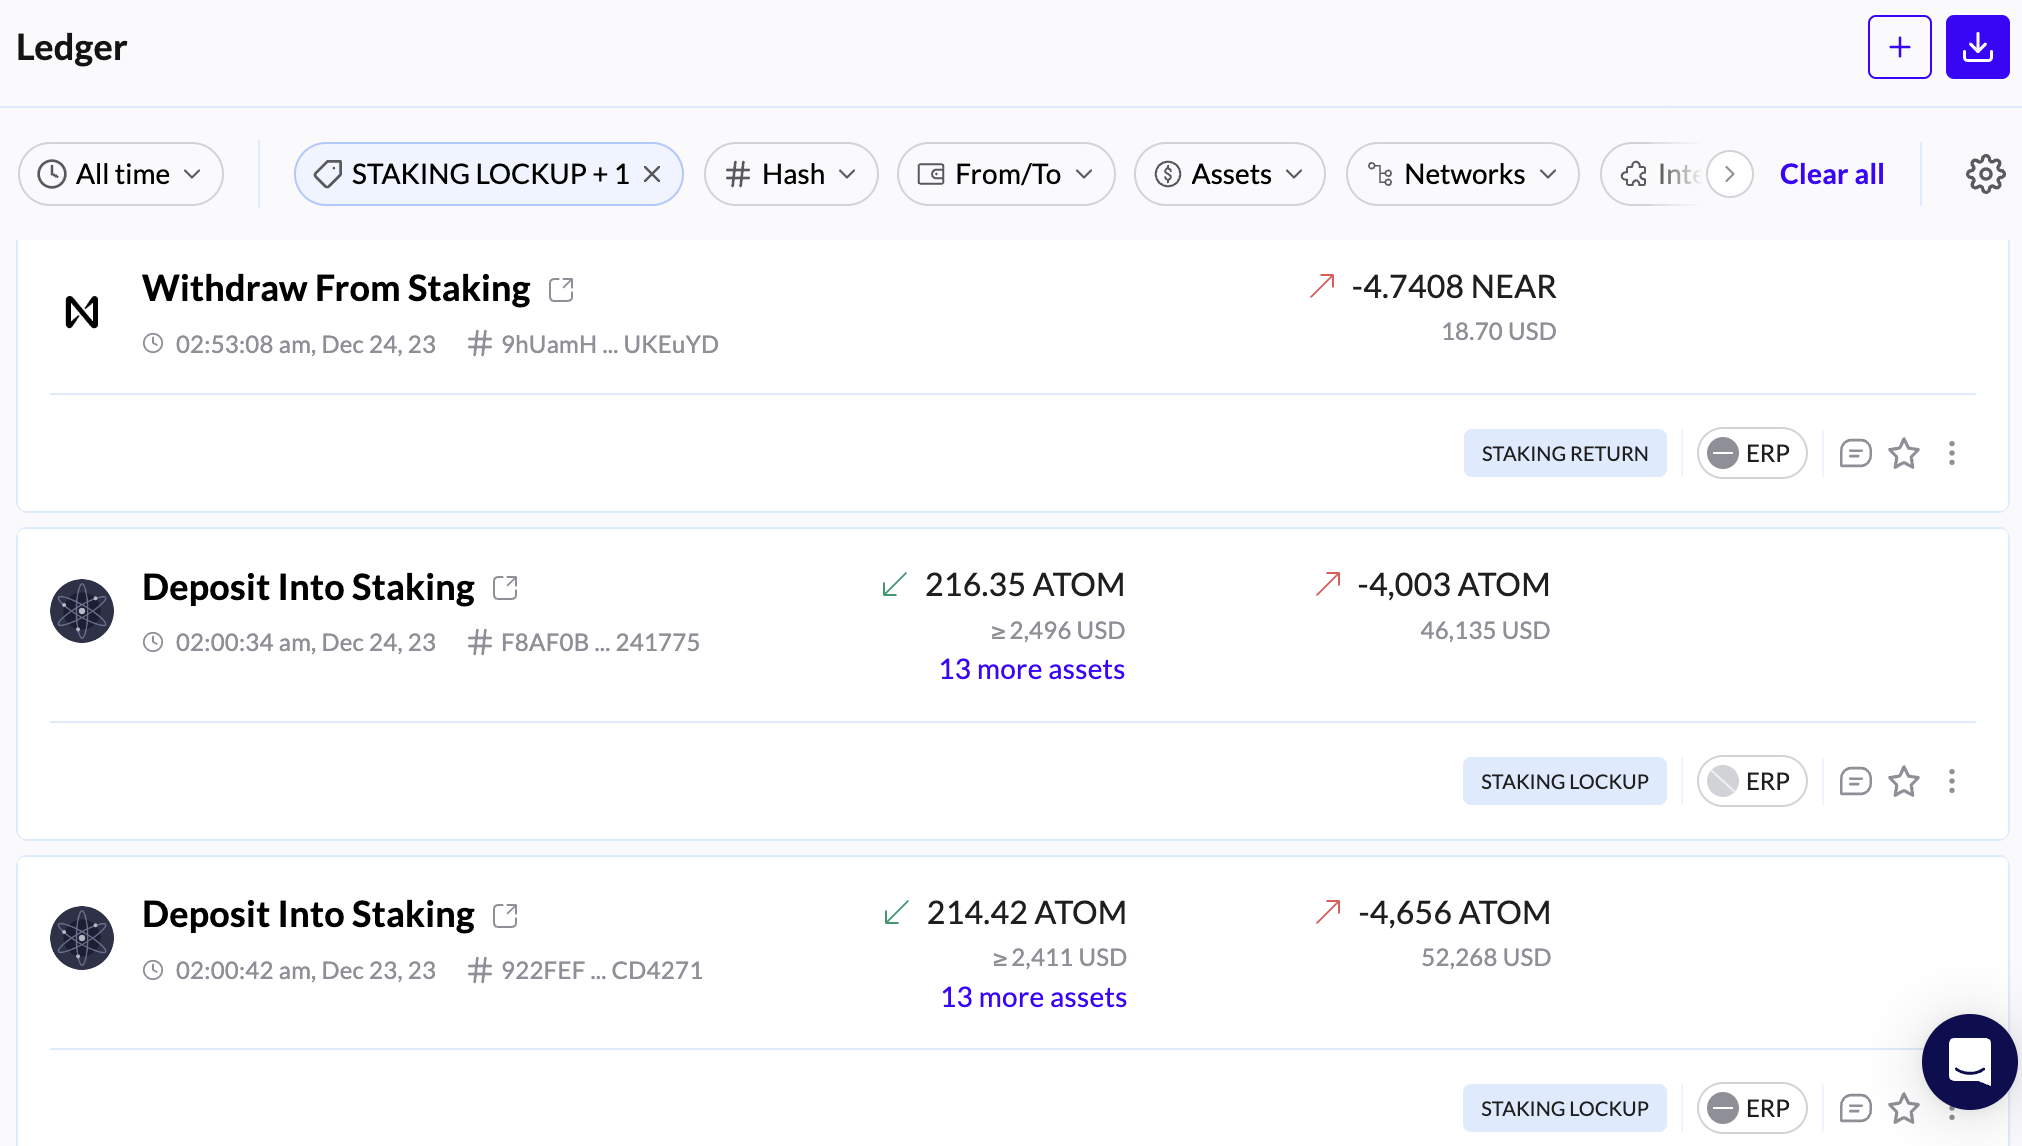Screen dimensions: 2022x1146
Task: Open three-dot menu for NEAR transaction
Action: coord(1951,454)
